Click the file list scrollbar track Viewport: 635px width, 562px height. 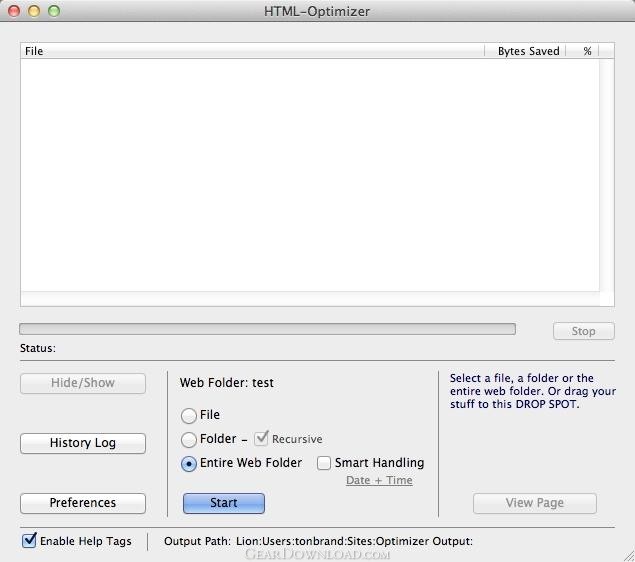(606, 175)
